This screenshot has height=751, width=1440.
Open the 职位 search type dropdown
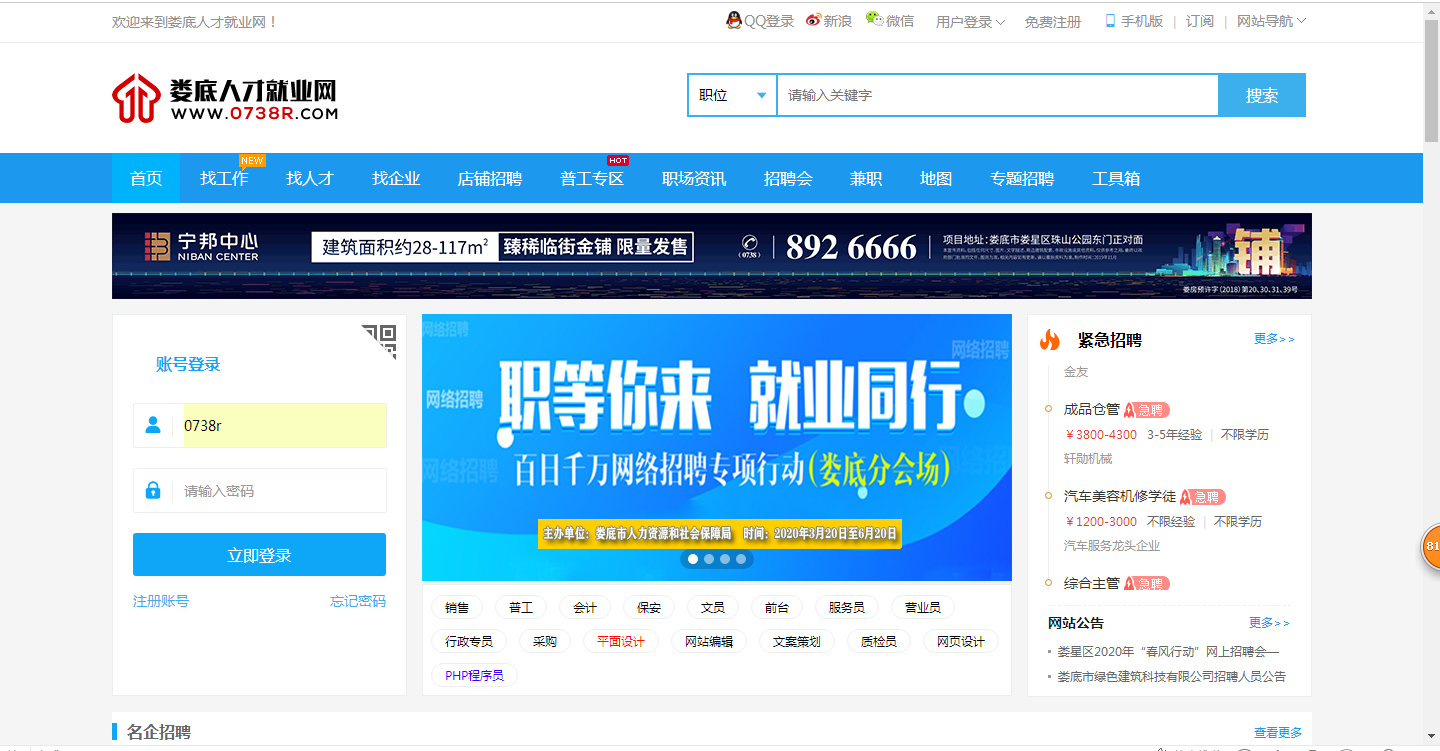coord(731,94)
